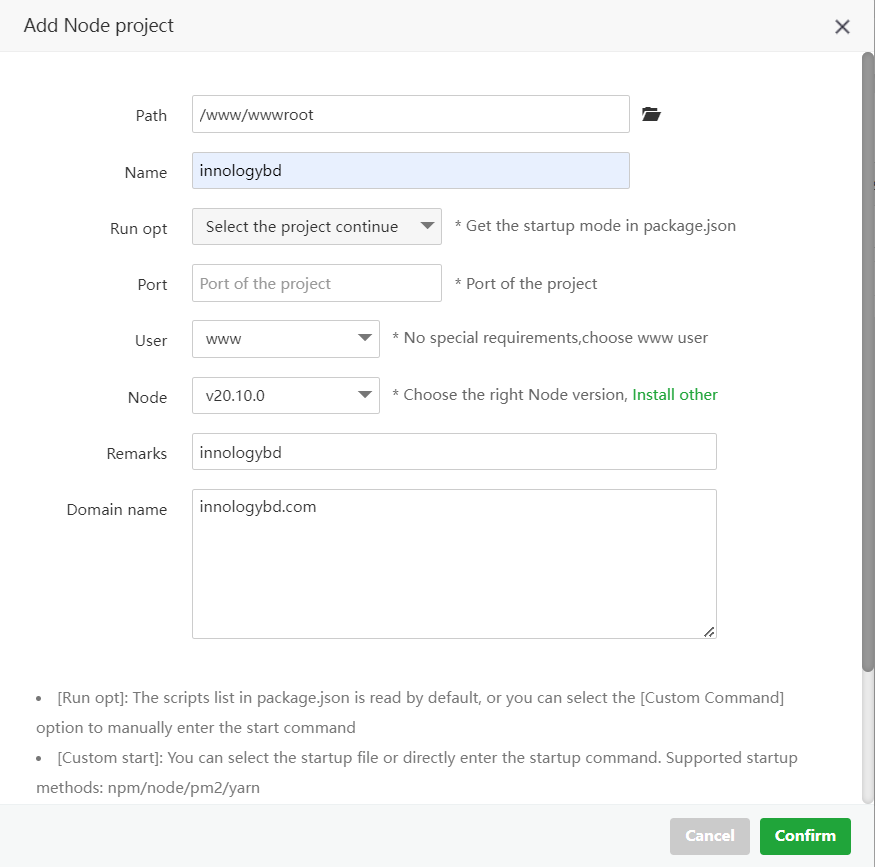Open the User dropdown showing www
Screen dimensions: 875x867
(x=285, y=339)
